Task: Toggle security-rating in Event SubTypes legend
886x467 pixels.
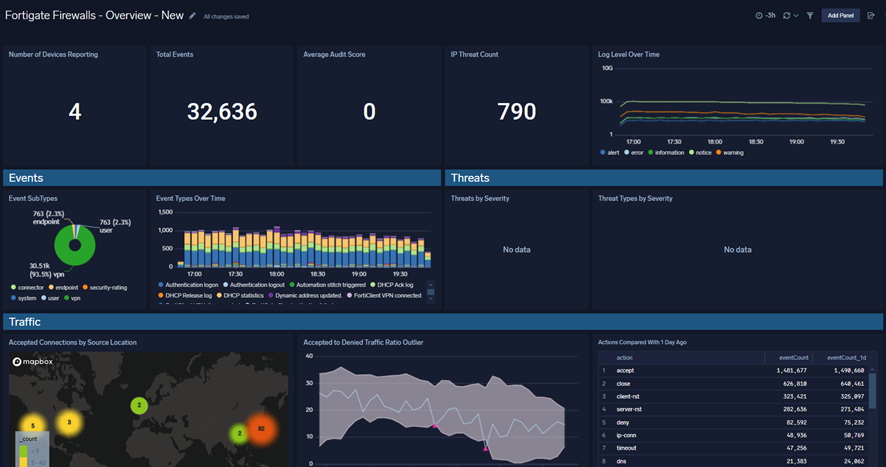Action: [105, 288]
